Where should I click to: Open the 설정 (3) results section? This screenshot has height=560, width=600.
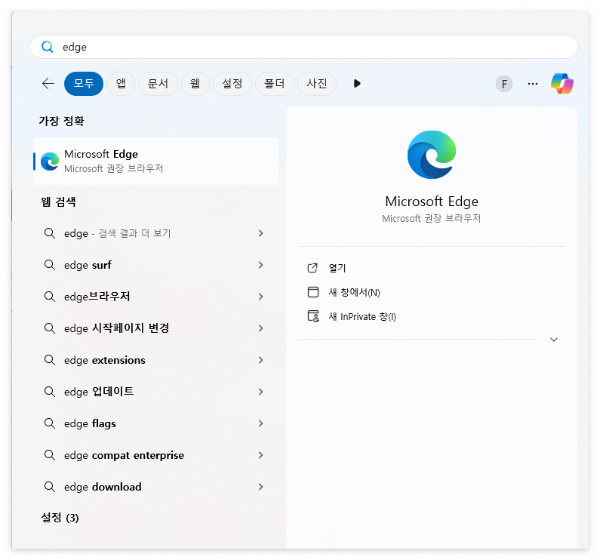click(x=60, y=518)
